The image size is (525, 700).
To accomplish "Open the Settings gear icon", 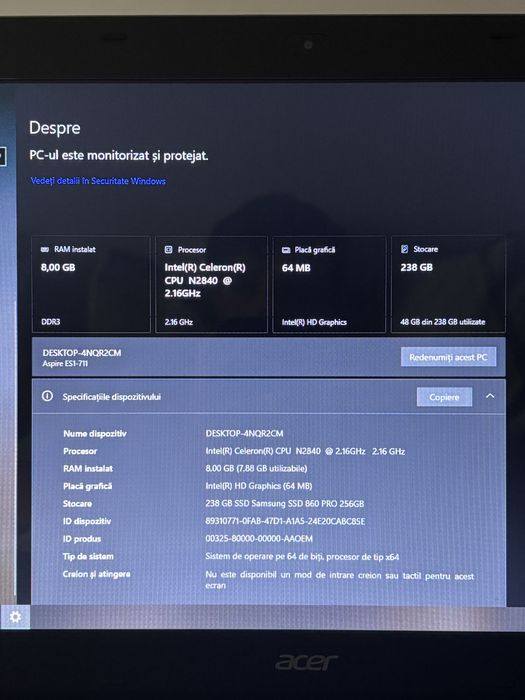I will (x=15, y=617).
